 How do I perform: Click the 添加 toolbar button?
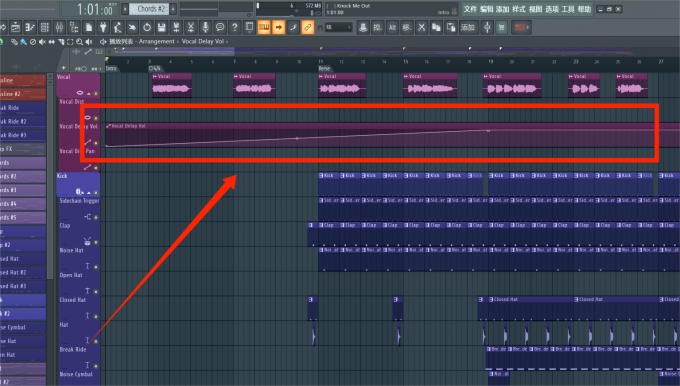click(x=468, y=27)
